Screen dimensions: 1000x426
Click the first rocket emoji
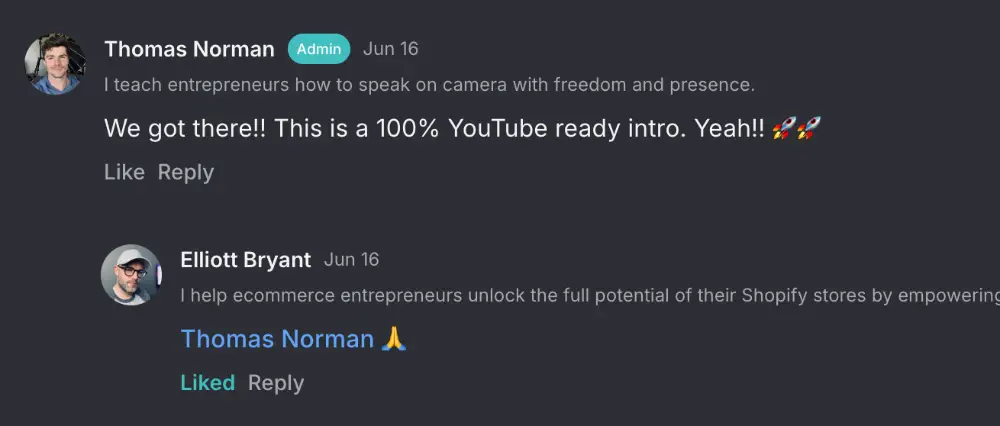click(x=785, y=128)
